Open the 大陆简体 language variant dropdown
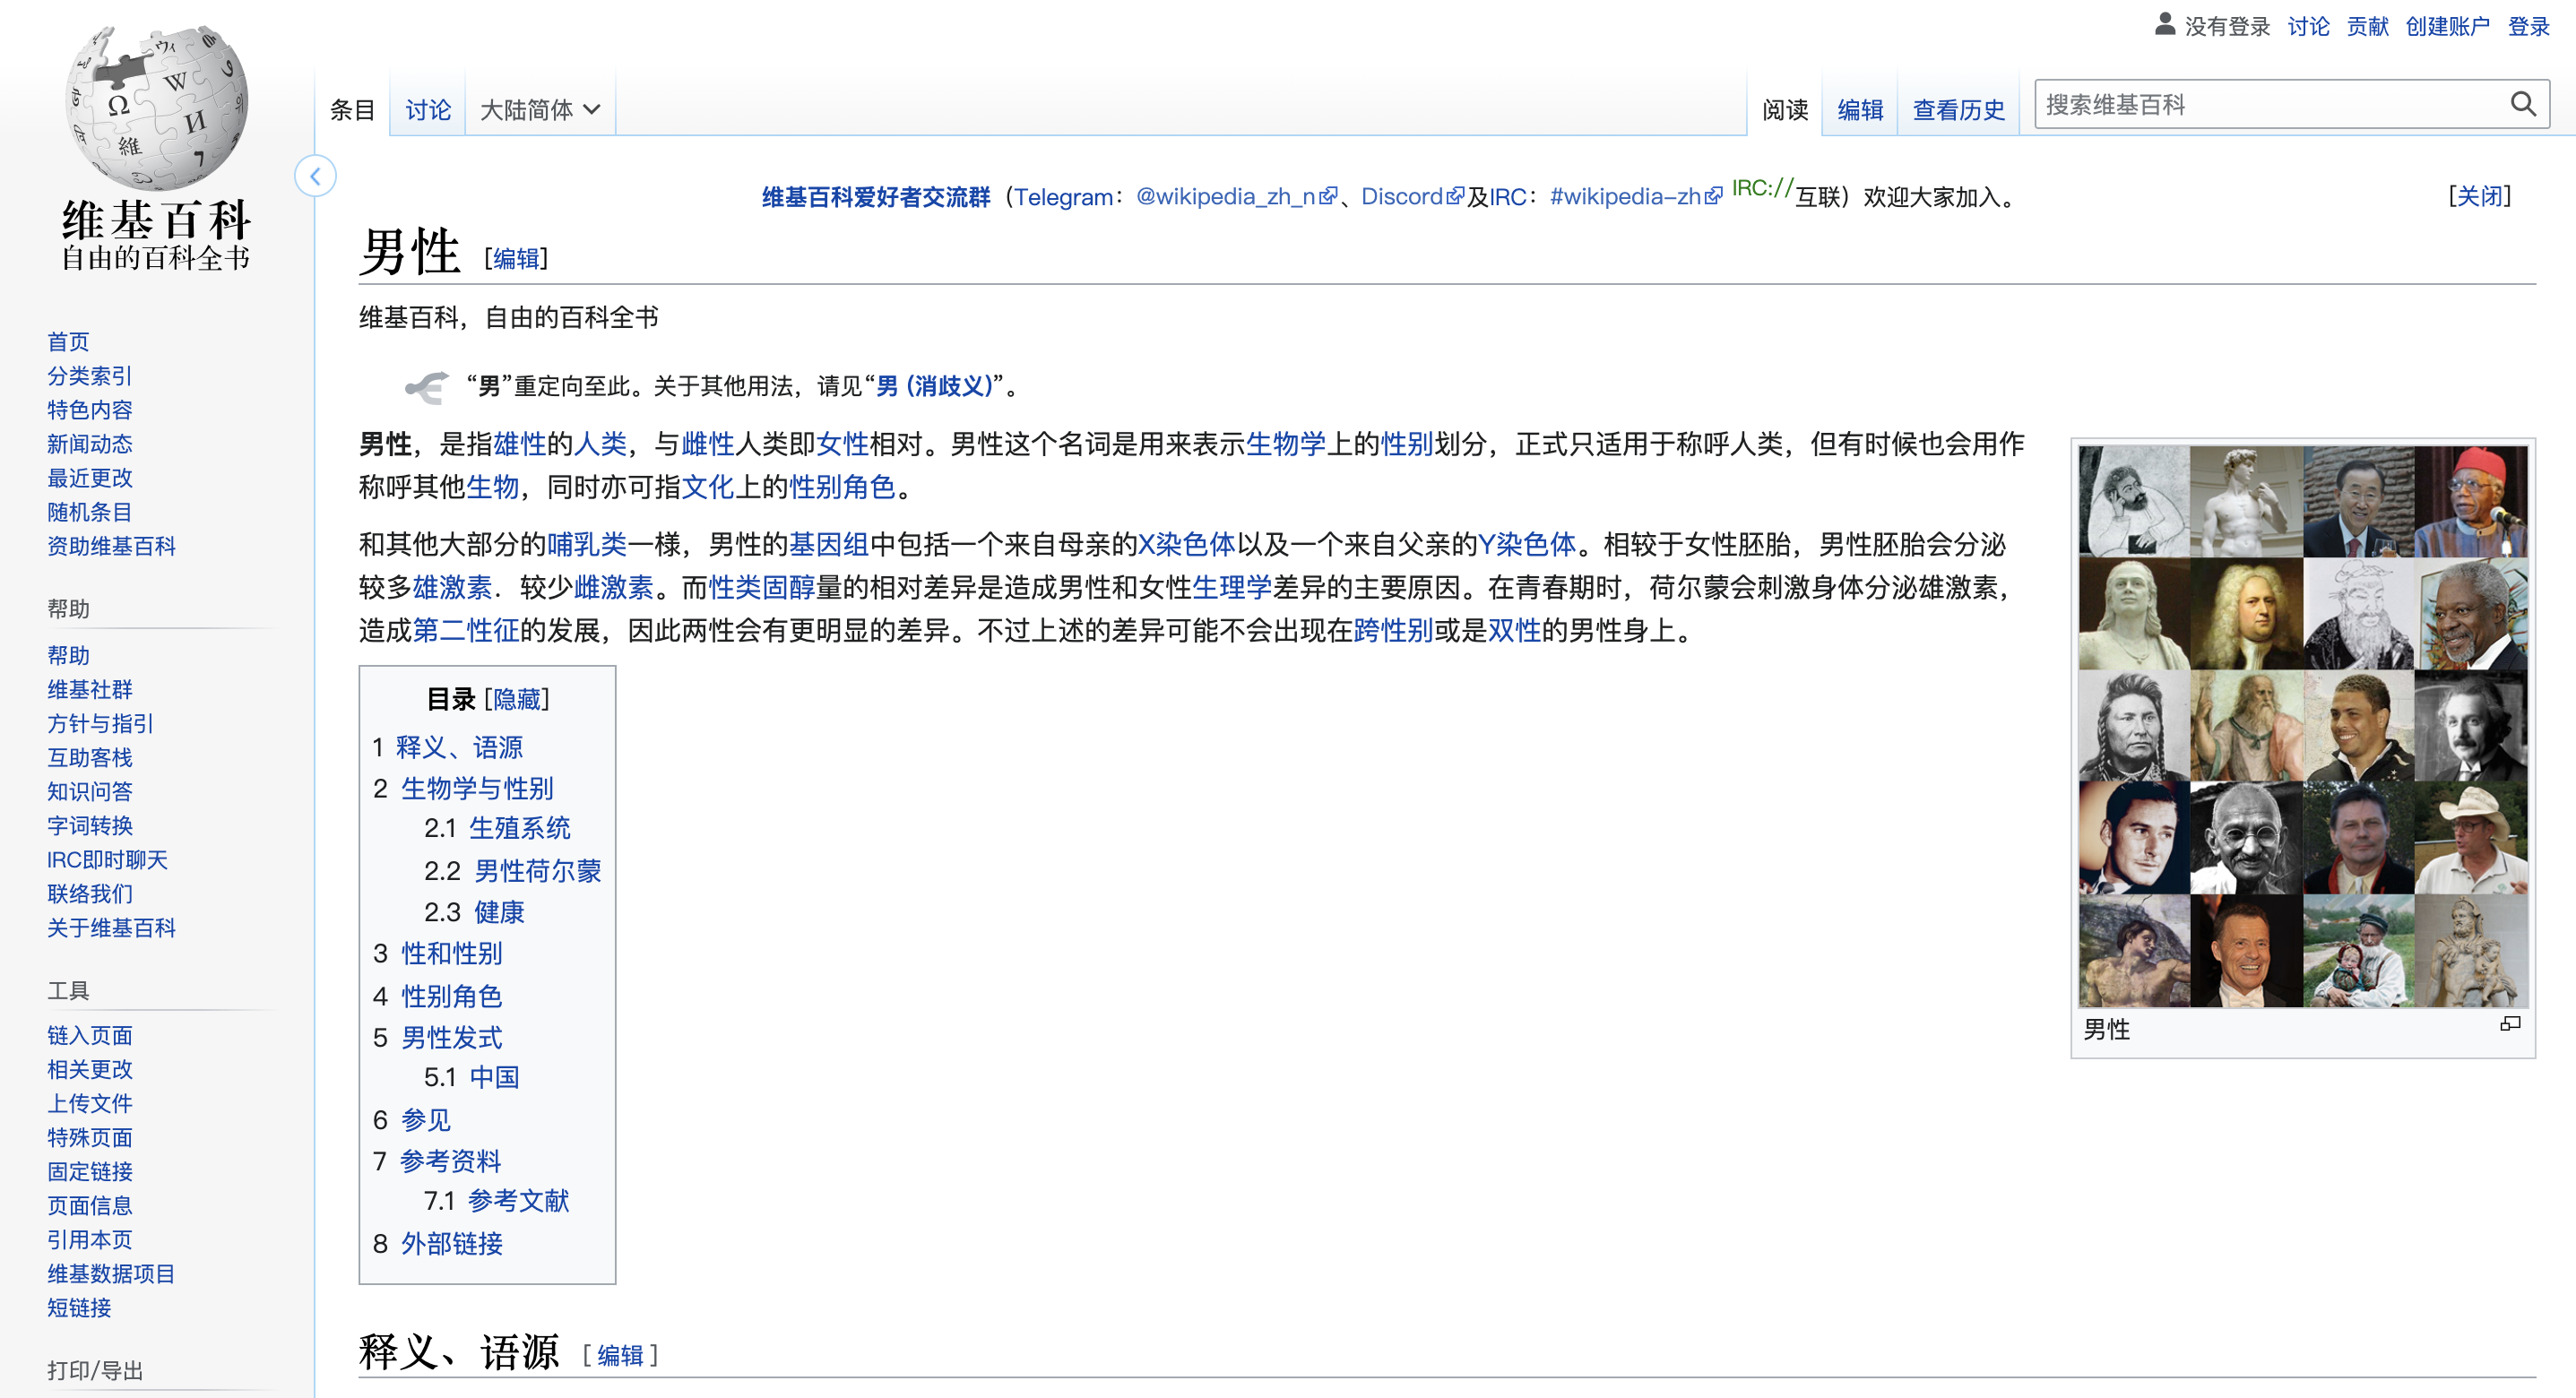 [527, 109]
